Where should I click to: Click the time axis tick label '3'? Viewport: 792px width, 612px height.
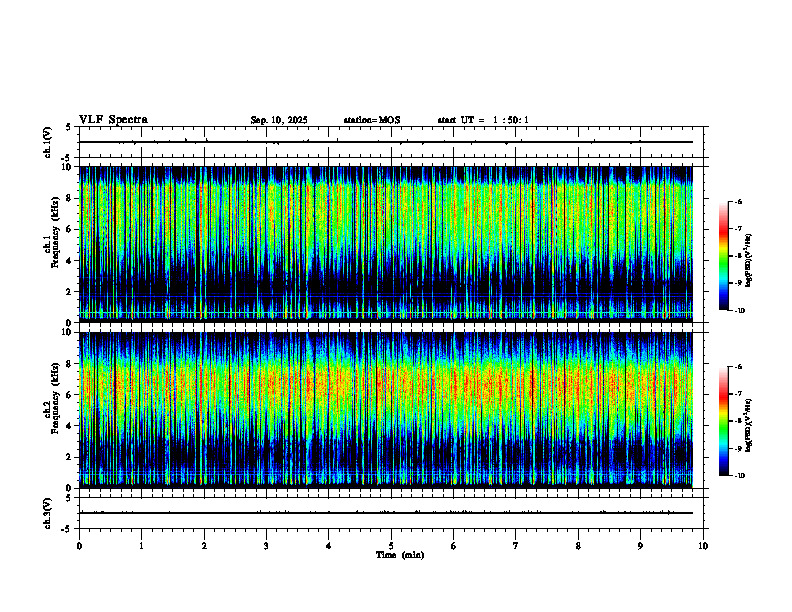[266, 546]
